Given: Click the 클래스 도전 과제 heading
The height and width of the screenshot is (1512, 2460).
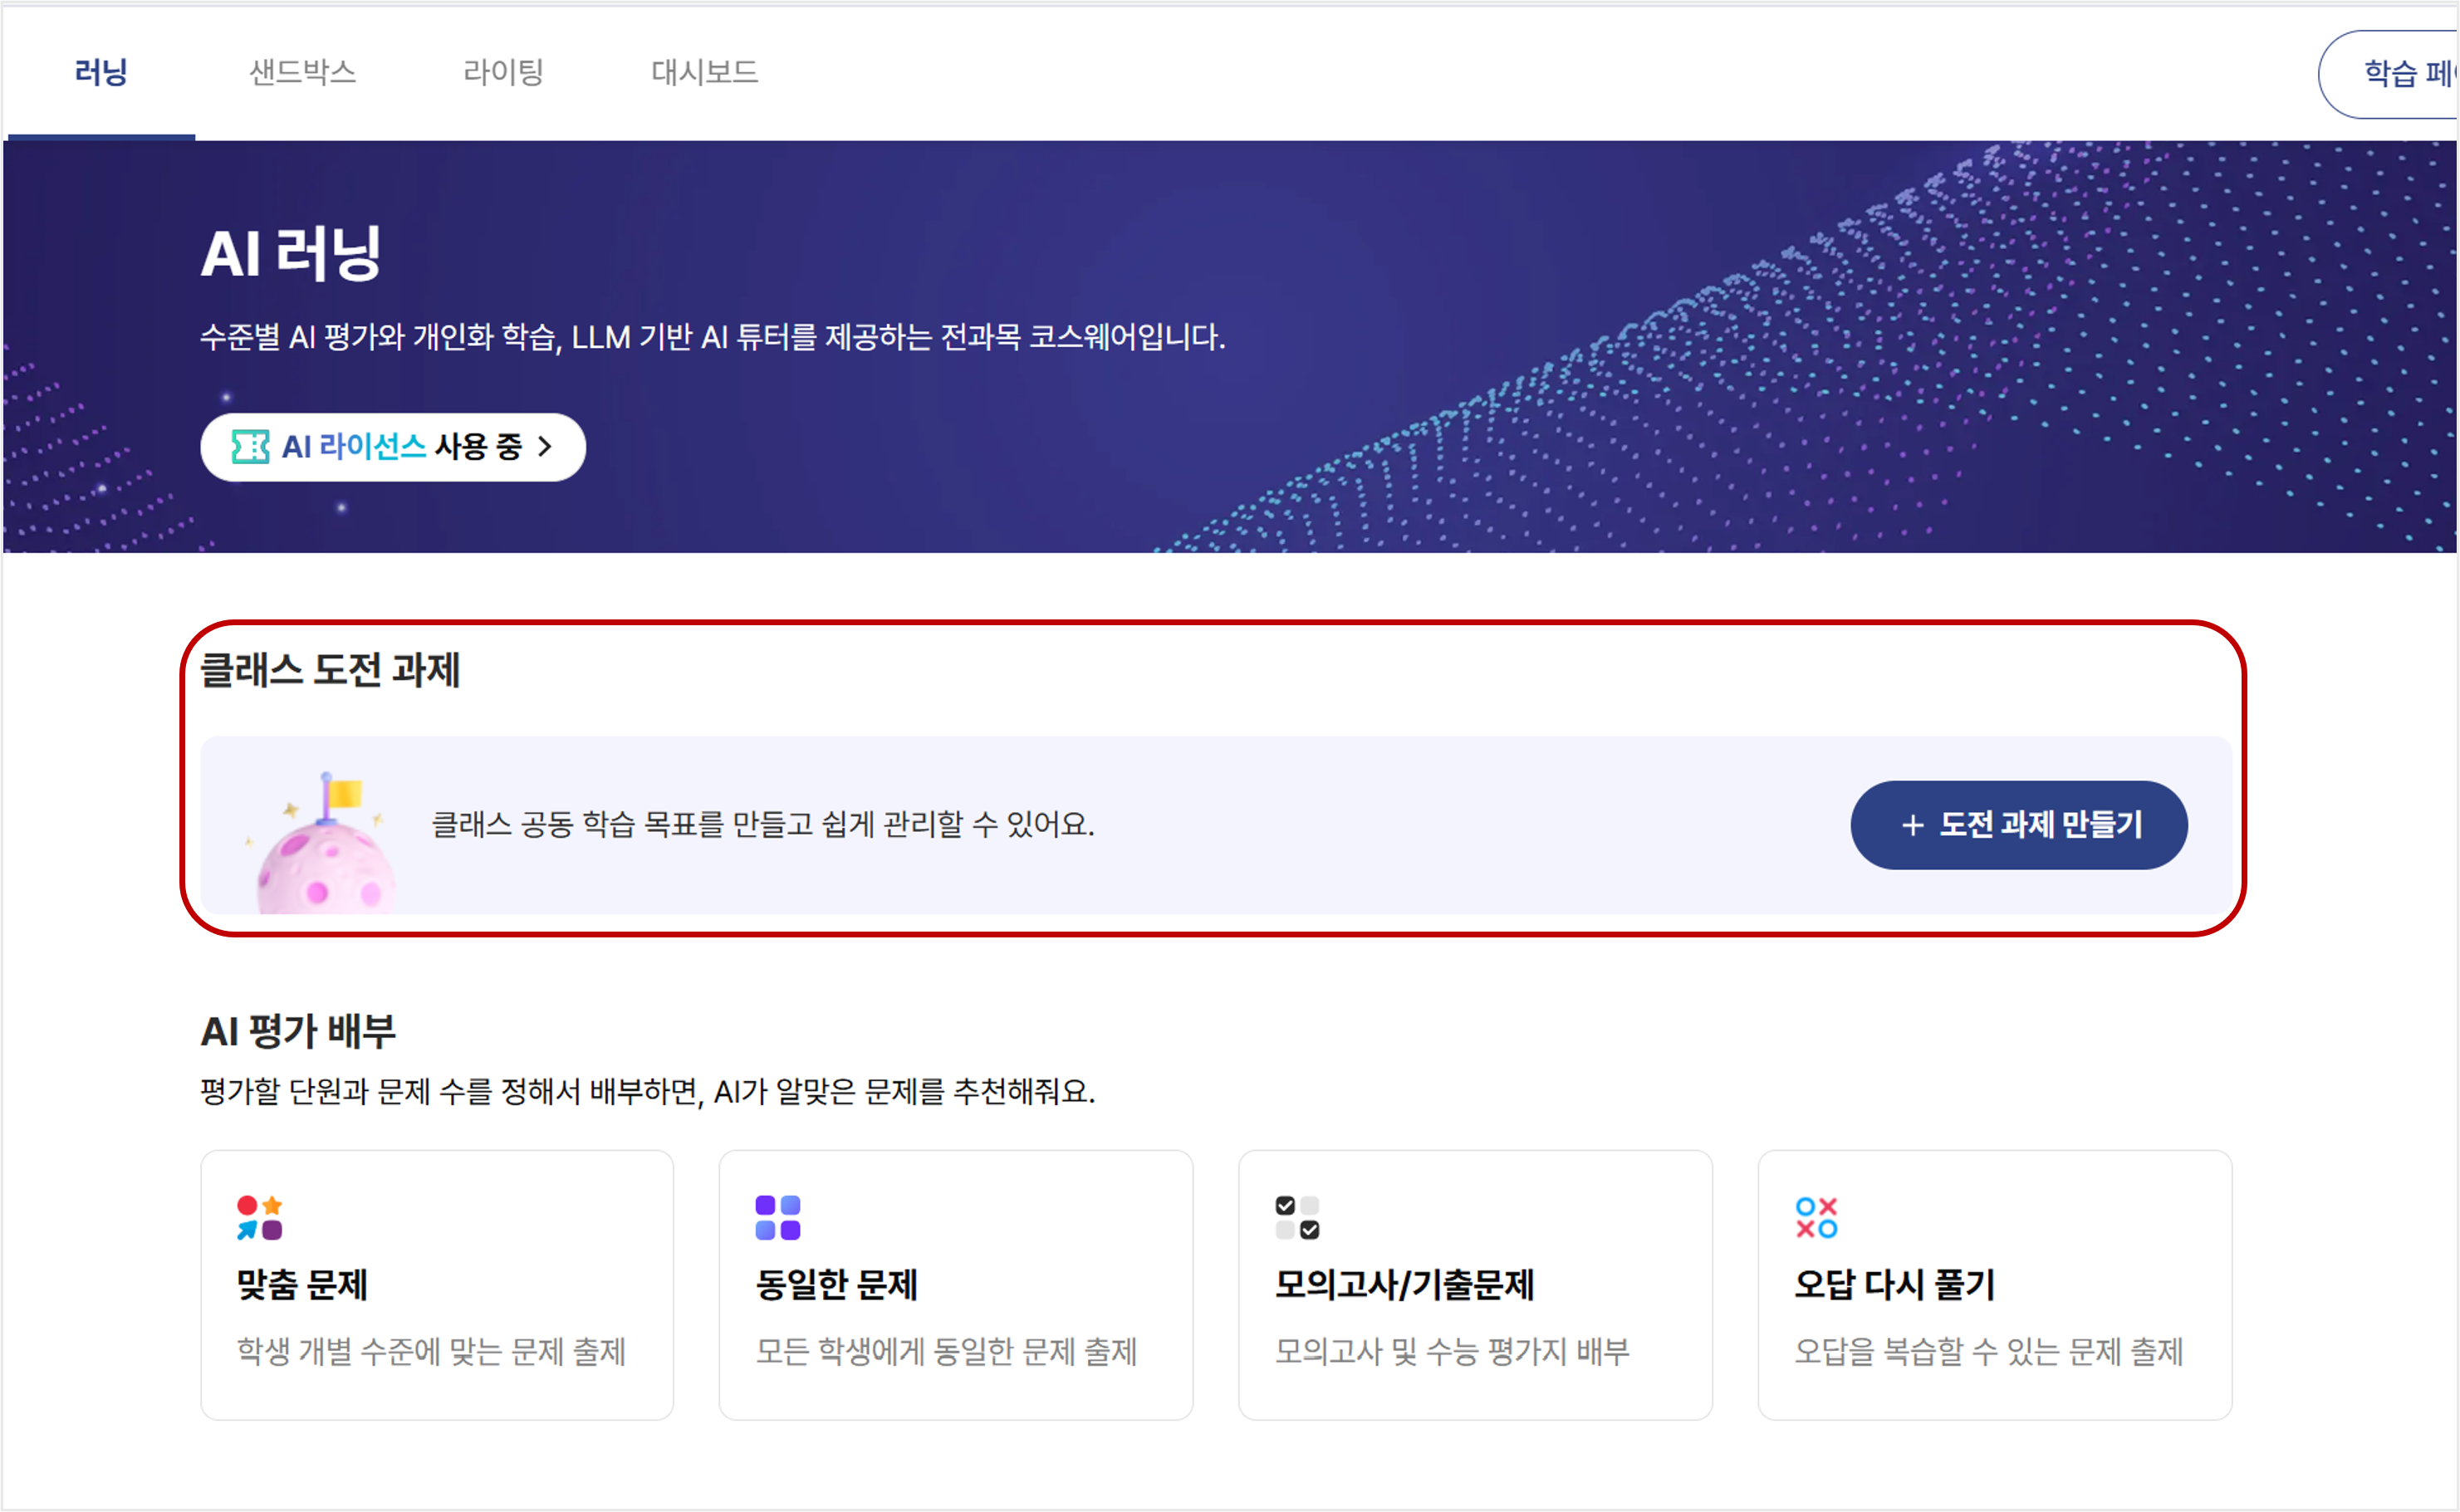Looking at the screenshot, I should click(330, 670).
